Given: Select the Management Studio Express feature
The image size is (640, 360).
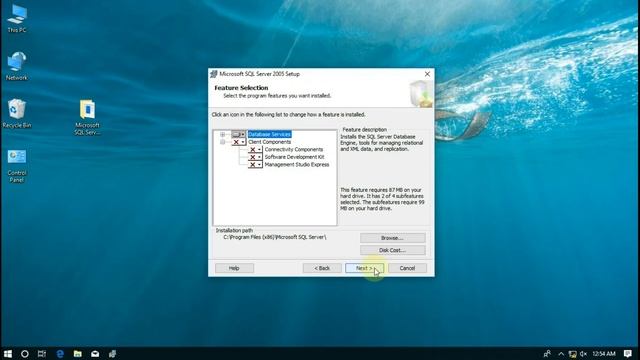Looking at the screenshot, I should [297, 165].
